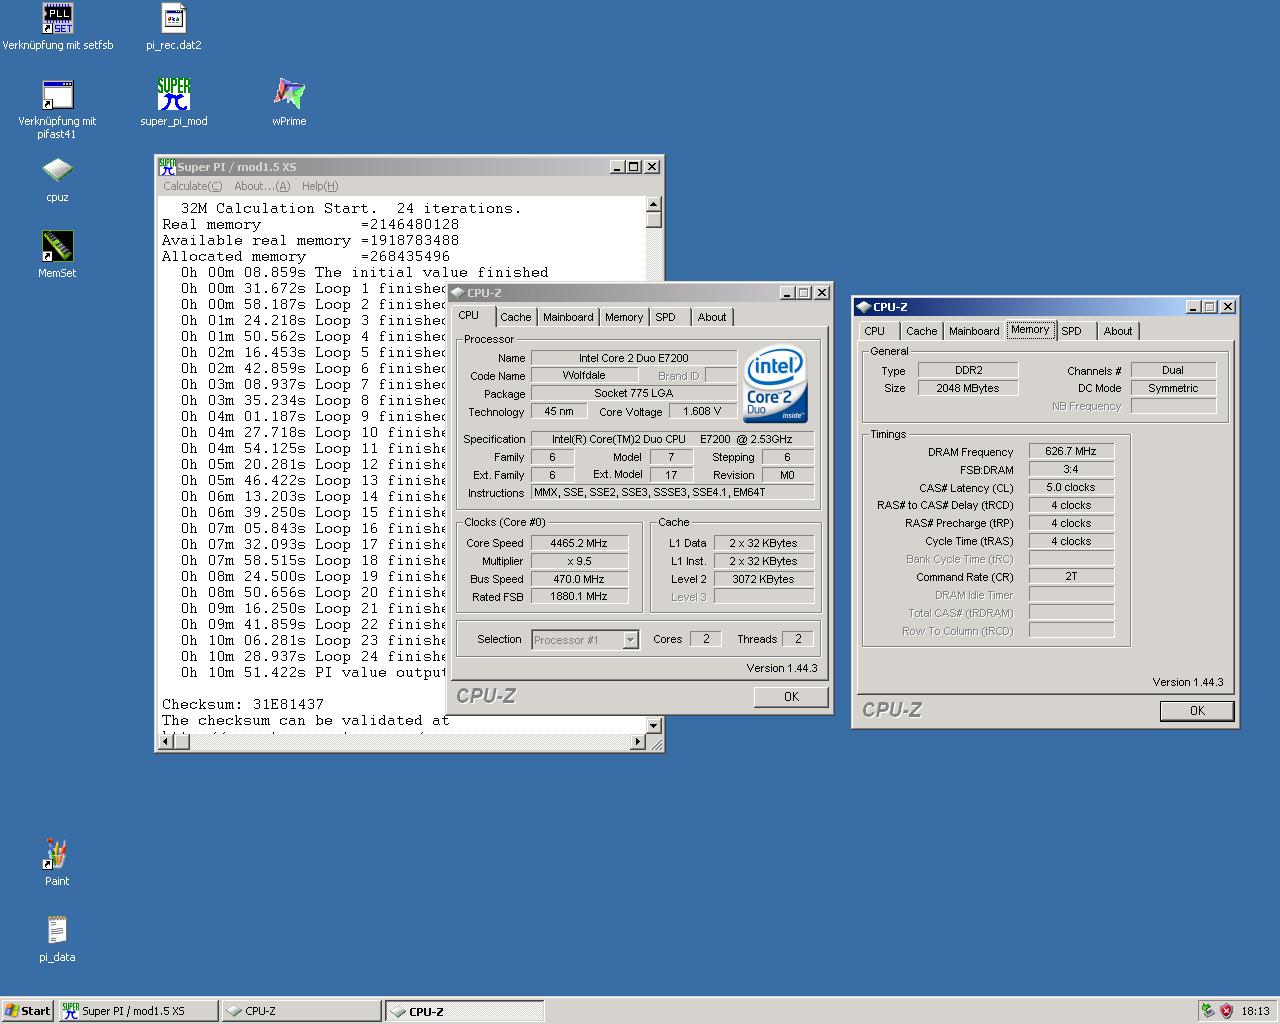This screenshot has width=1280, height=1024.
Task: Click the memory Type DDR2 value
Action: point(968,370)
